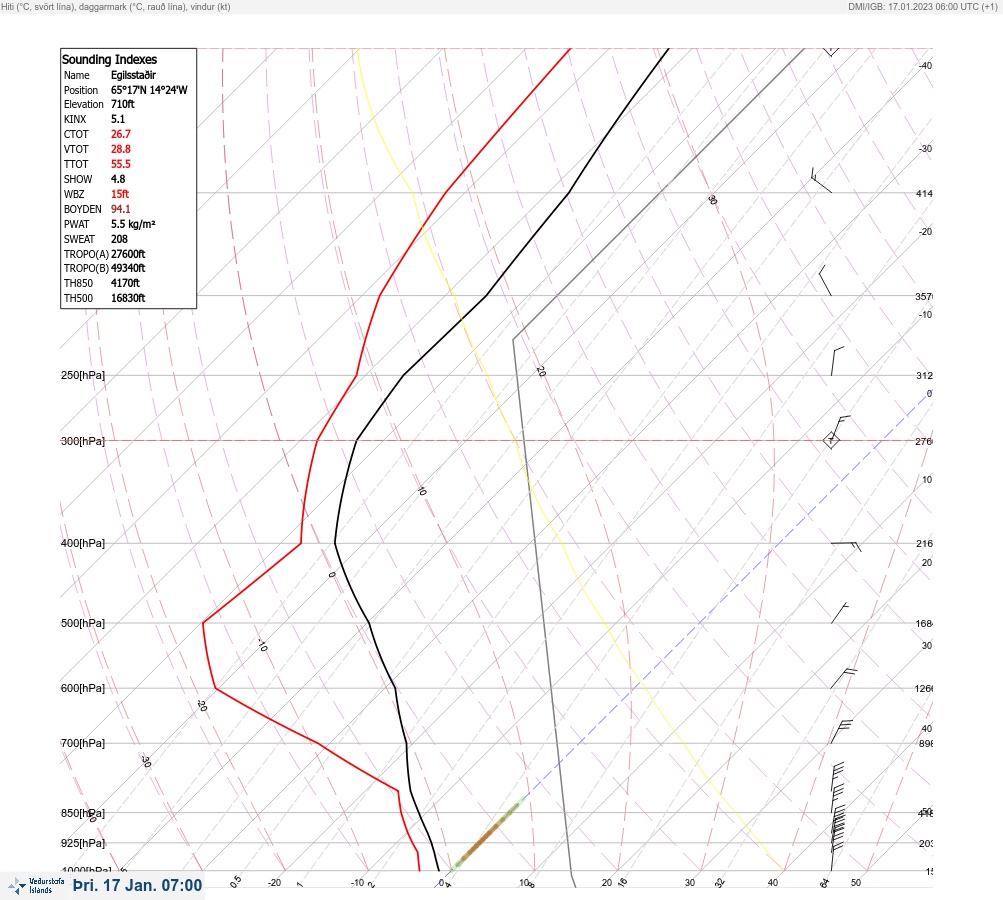Click the KINX value 5.1
This screenshot has width=1003, height=900.
[118, 119]
